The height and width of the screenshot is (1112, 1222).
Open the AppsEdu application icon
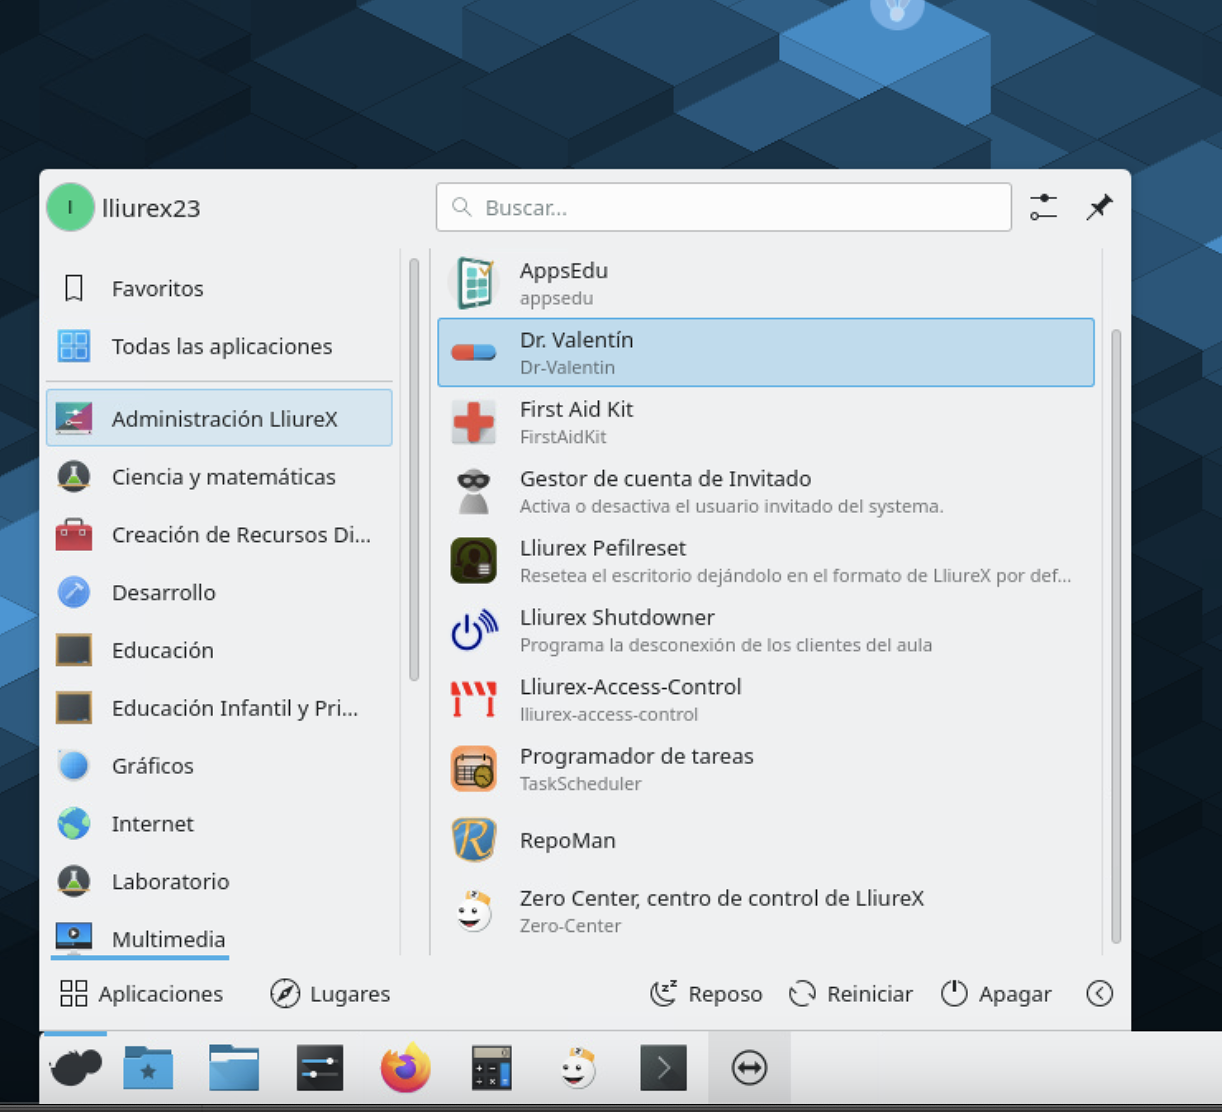(x=474, y=284)
